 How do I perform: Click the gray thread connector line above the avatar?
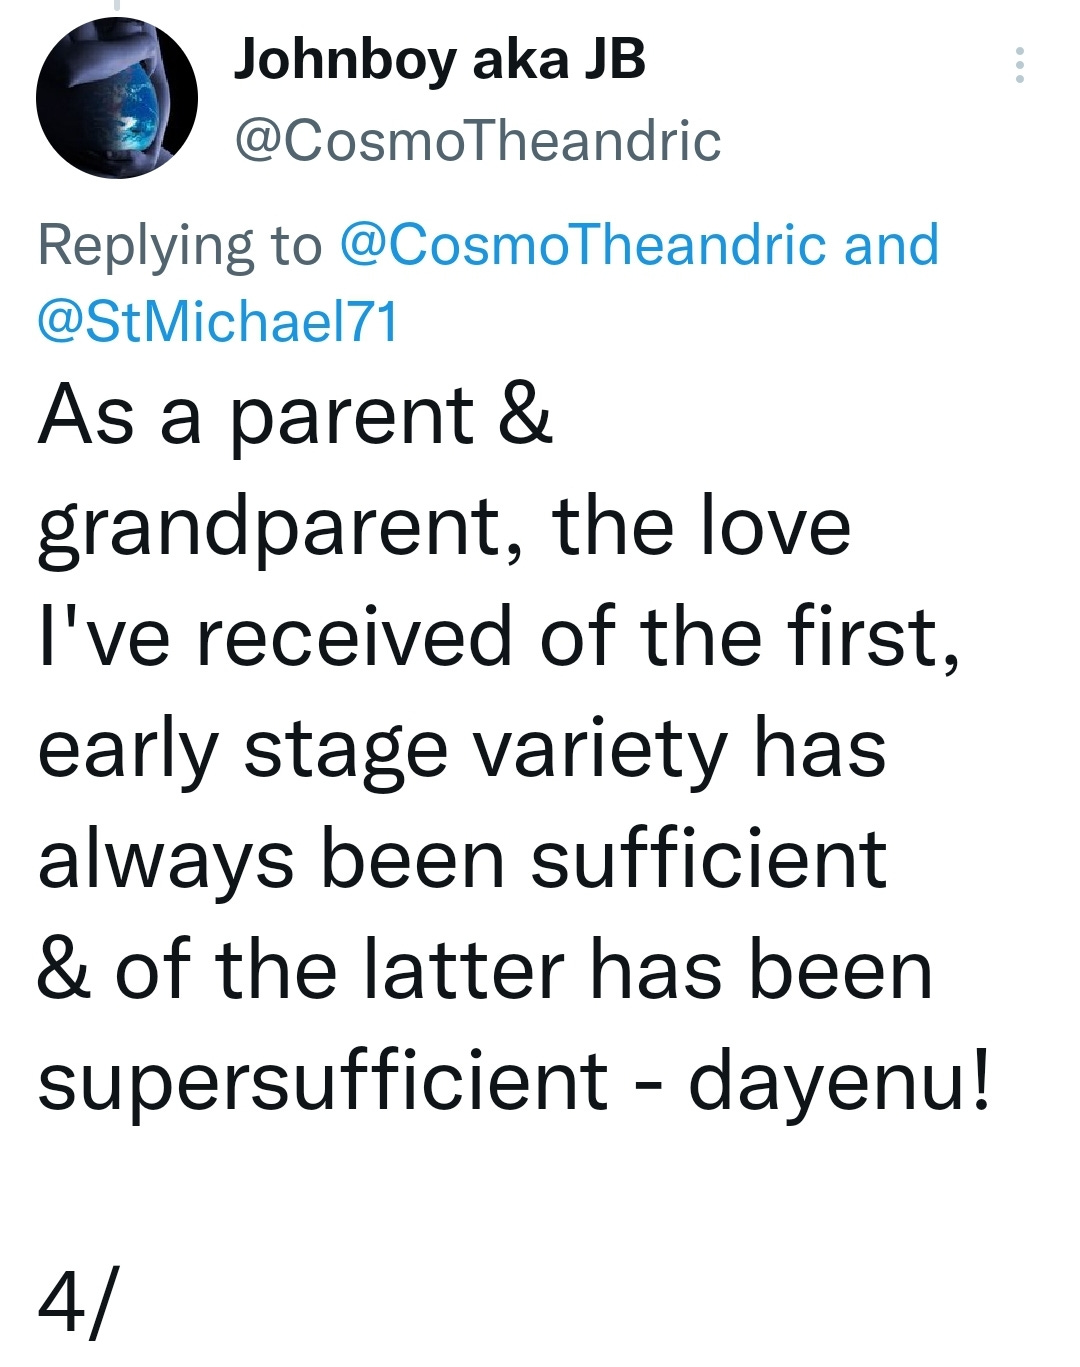[116, 5]
